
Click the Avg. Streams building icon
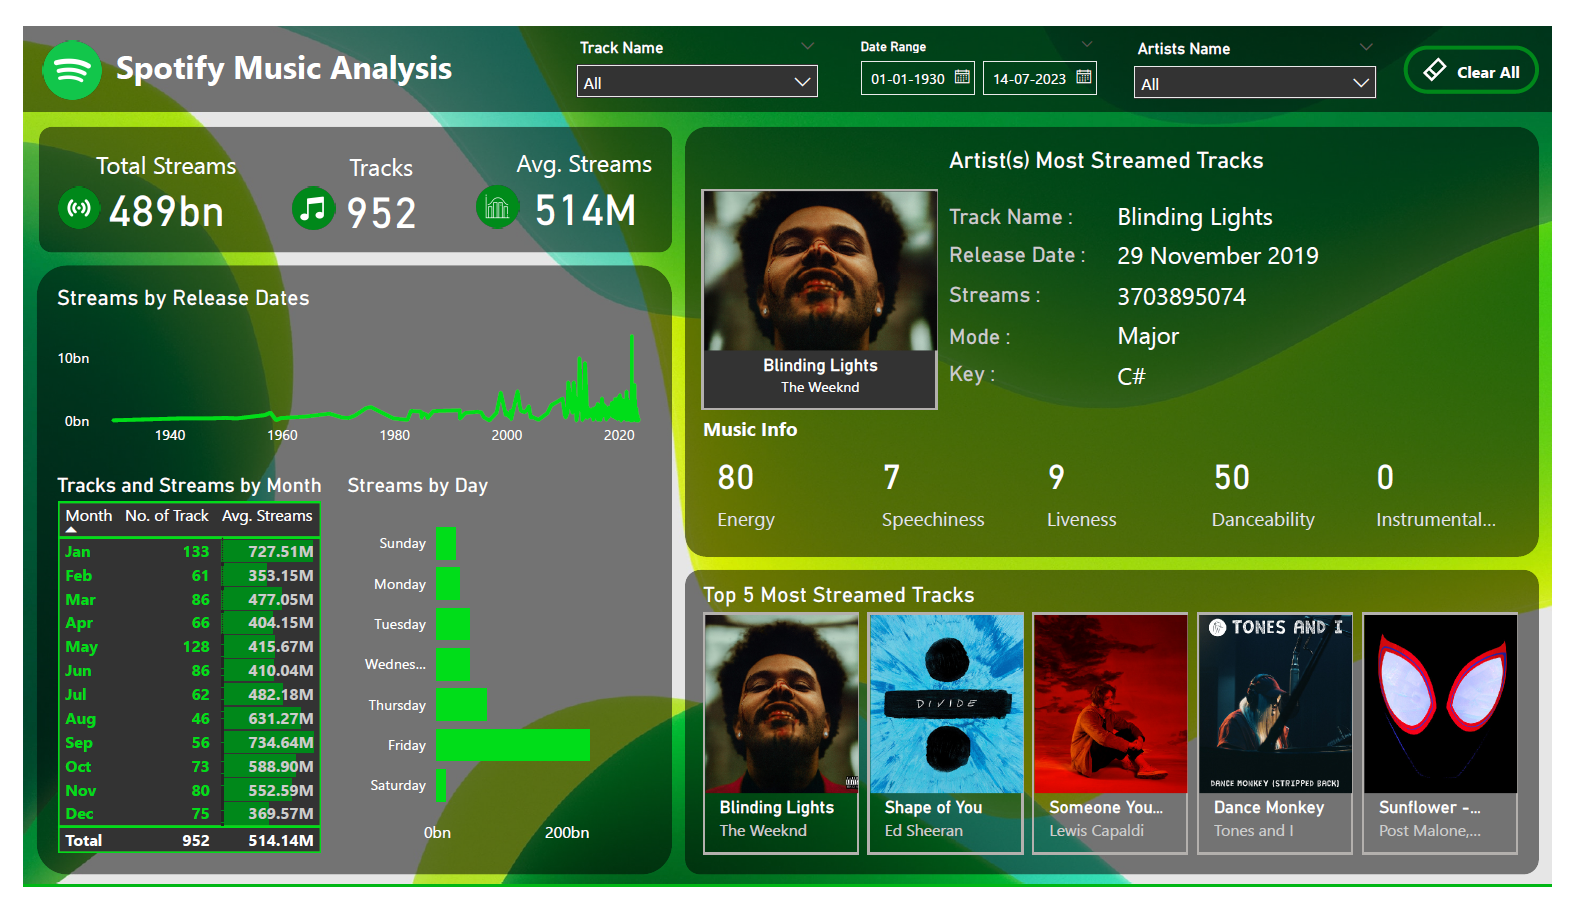pos(497,208)
